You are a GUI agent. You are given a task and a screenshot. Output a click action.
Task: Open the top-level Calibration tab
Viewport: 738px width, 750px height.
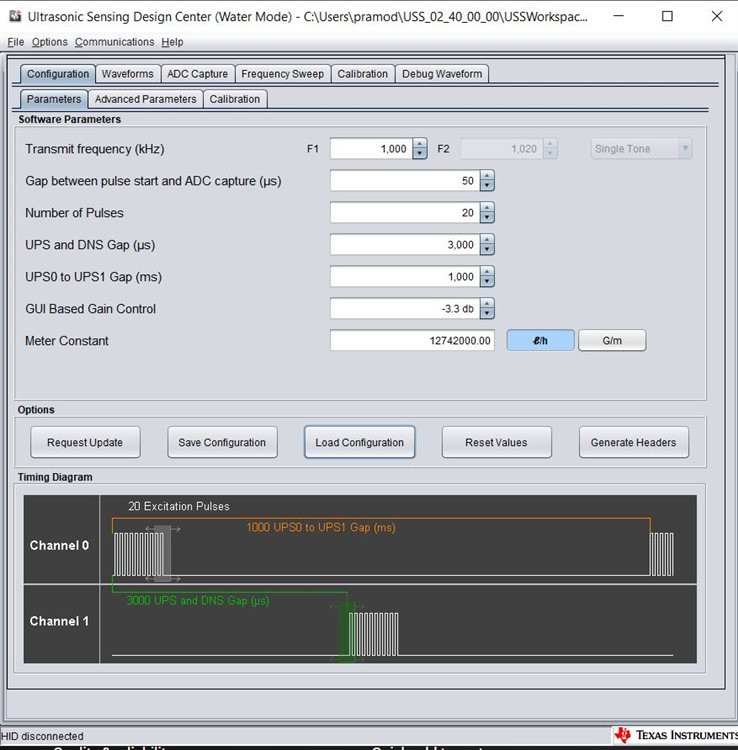point(363,74)
